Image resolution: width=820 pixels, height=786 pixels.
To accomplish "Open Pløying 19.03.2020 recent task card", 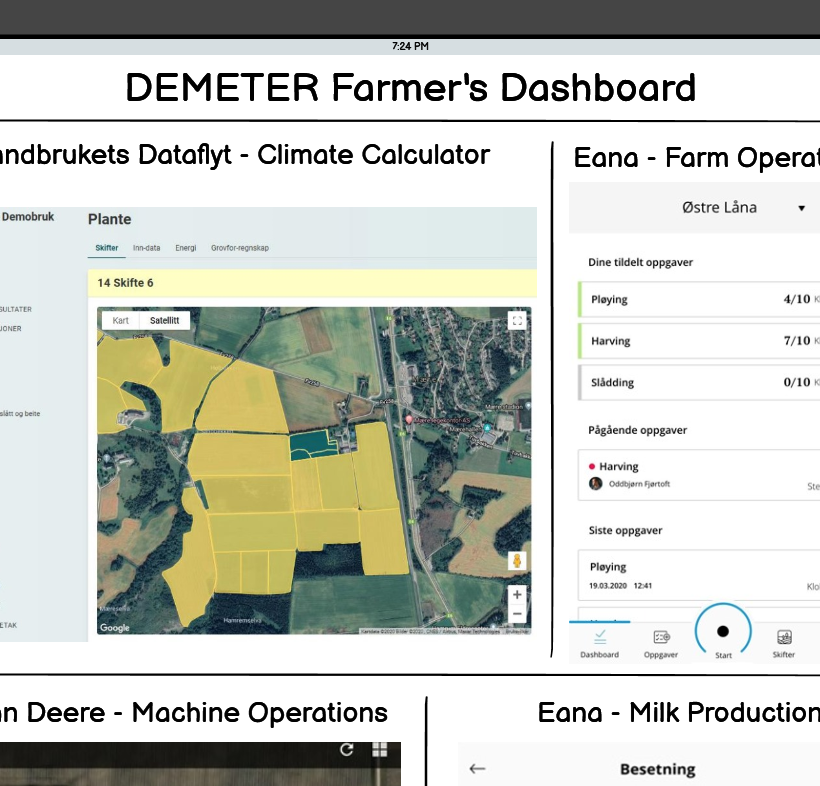I will tap(699, 575).
